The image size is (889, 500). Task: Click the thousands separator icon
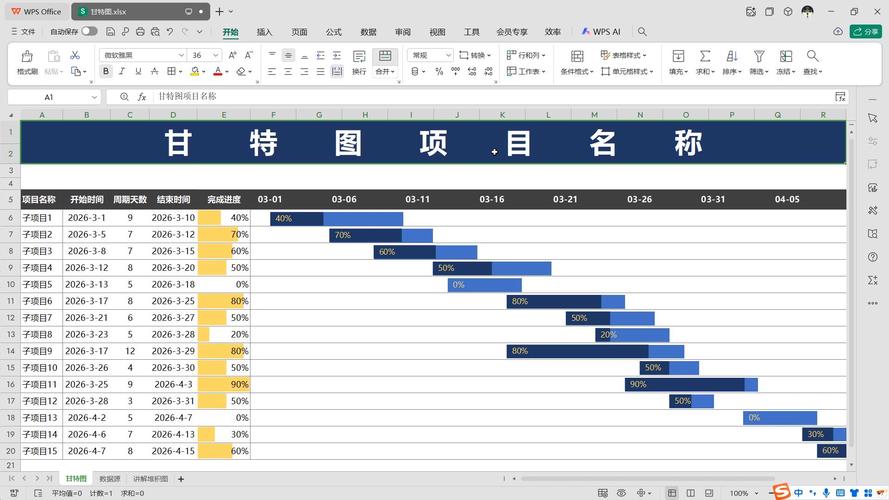[x=455, y=71]
